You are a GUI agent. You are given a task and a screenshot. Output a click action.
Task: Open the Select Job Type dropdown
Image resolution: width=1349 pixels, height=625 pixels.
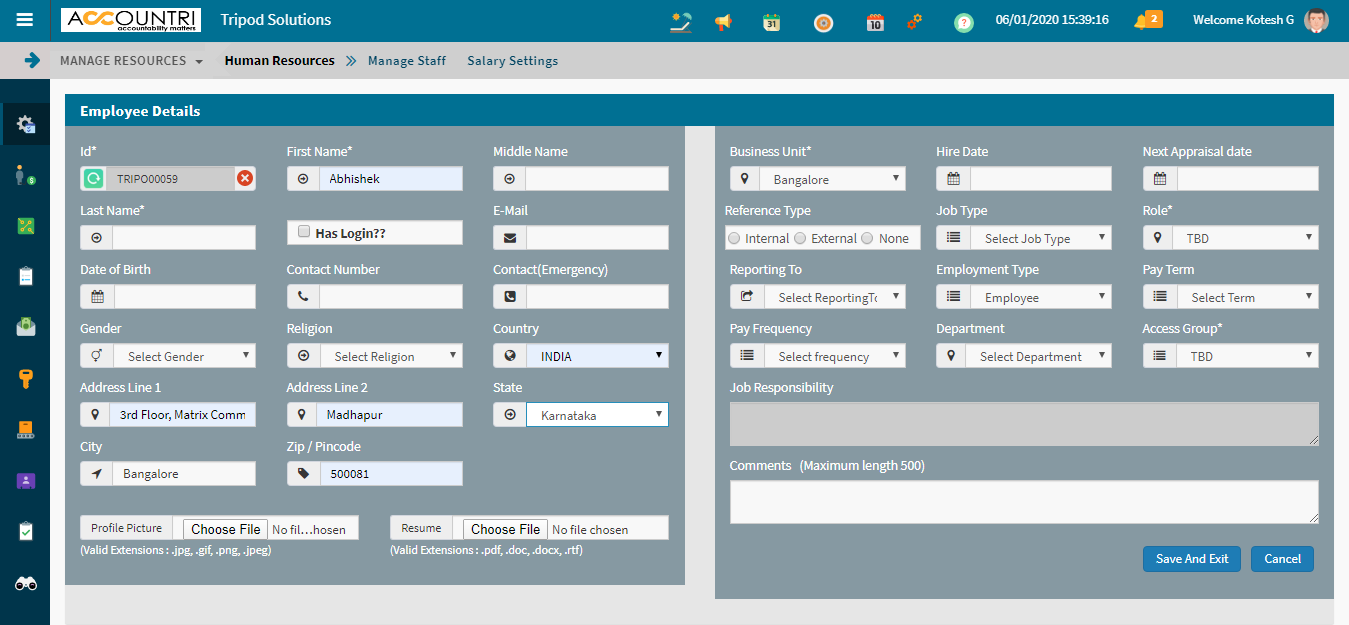pyautogui.click(x=1039, y=238)
